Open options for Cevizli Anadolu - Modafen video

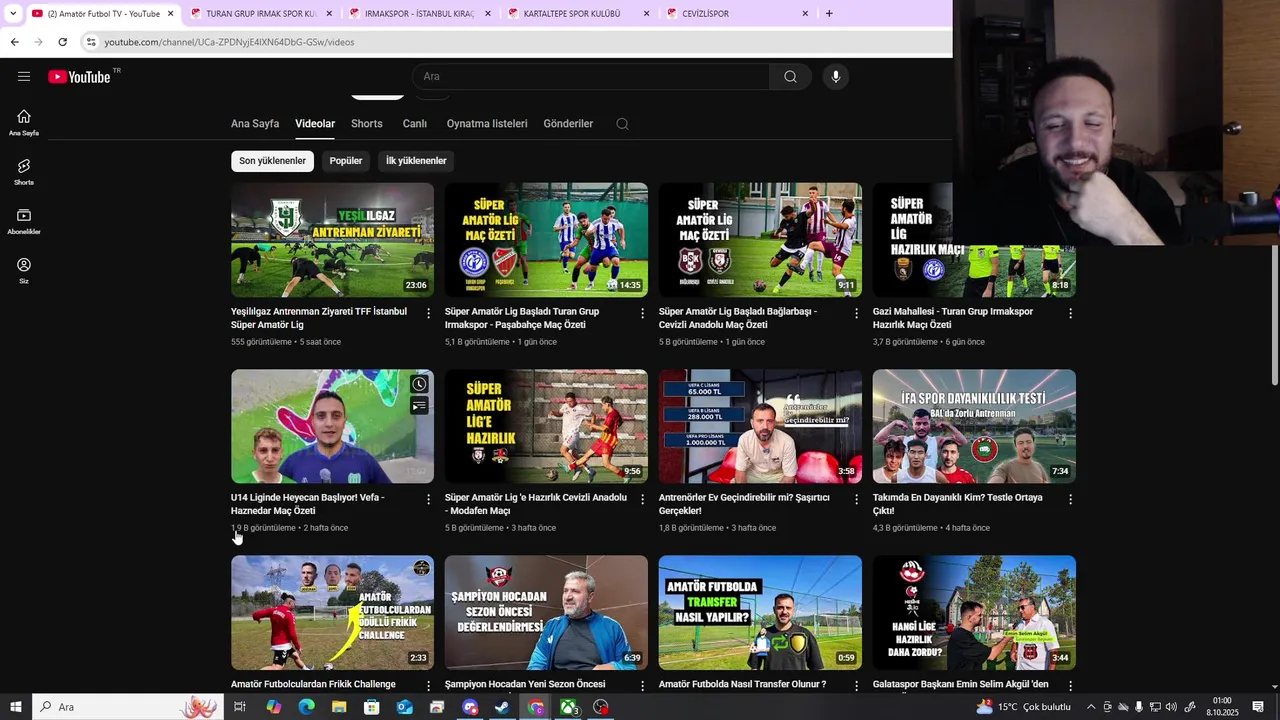(x=643, y=499)
